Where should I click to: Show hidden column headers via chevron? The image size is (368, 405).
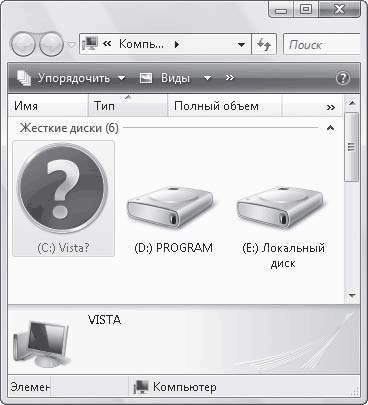tap(330, 107)
